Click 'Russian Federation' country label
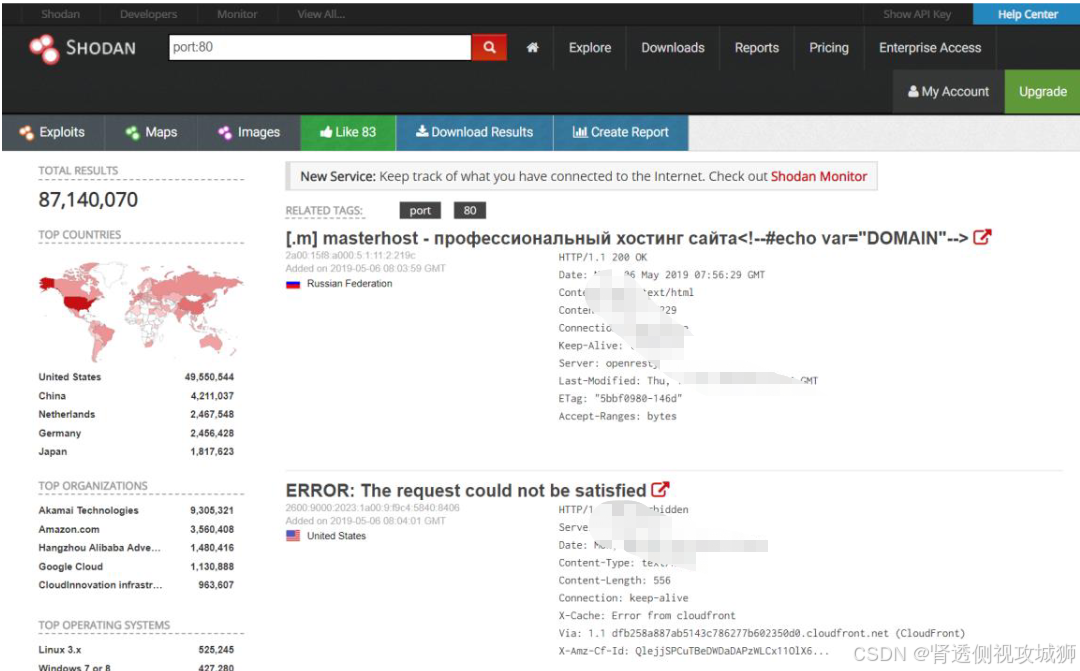The image size is (1080, 671). click(x=349, y=284)
